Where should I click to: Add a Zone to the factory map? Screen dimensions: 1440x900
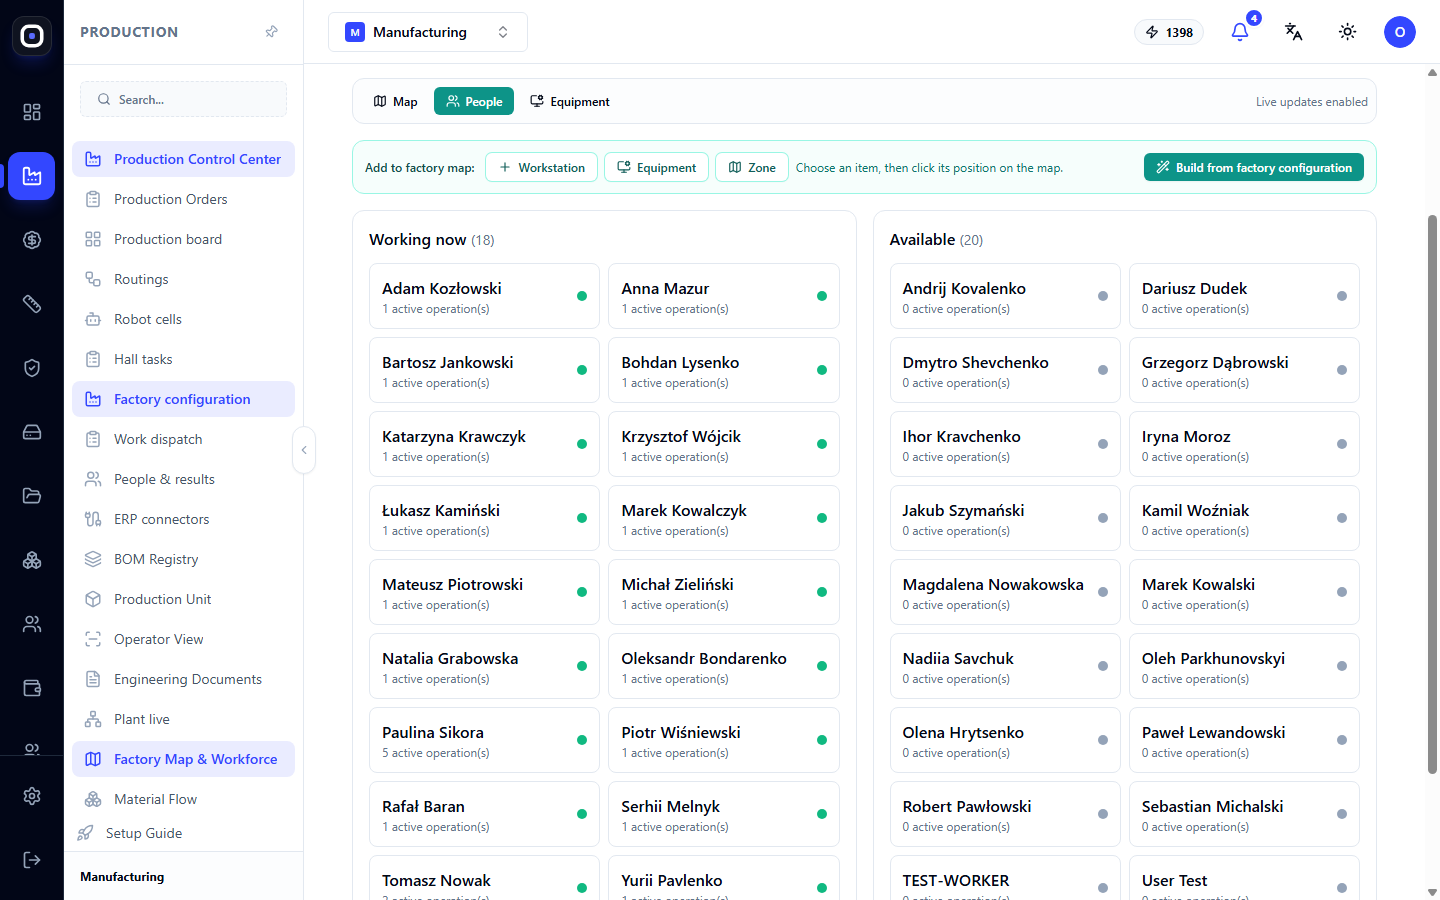coord(752,167)
